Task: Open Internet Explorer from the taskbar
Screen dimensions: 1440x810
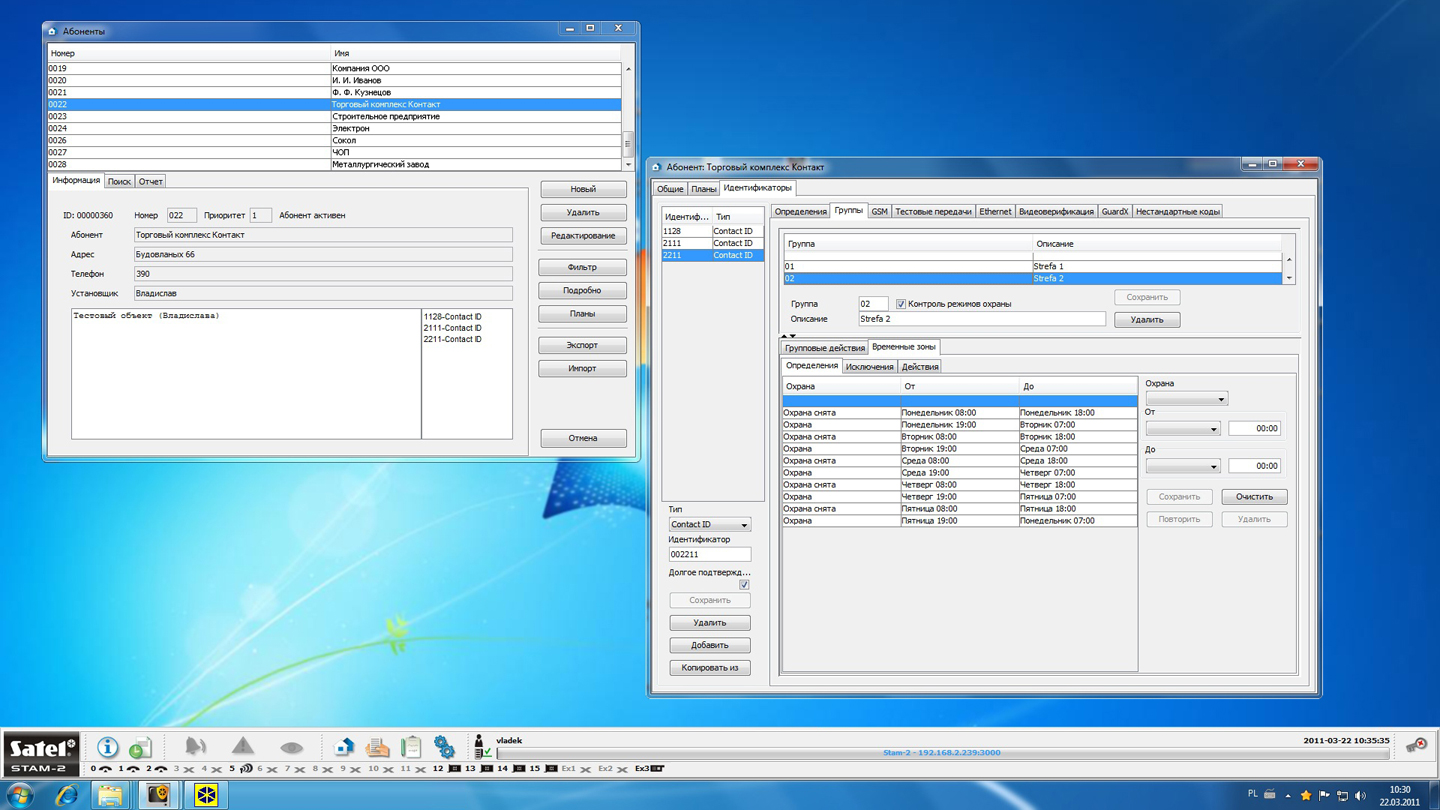Action: click(x=66, y=795)
